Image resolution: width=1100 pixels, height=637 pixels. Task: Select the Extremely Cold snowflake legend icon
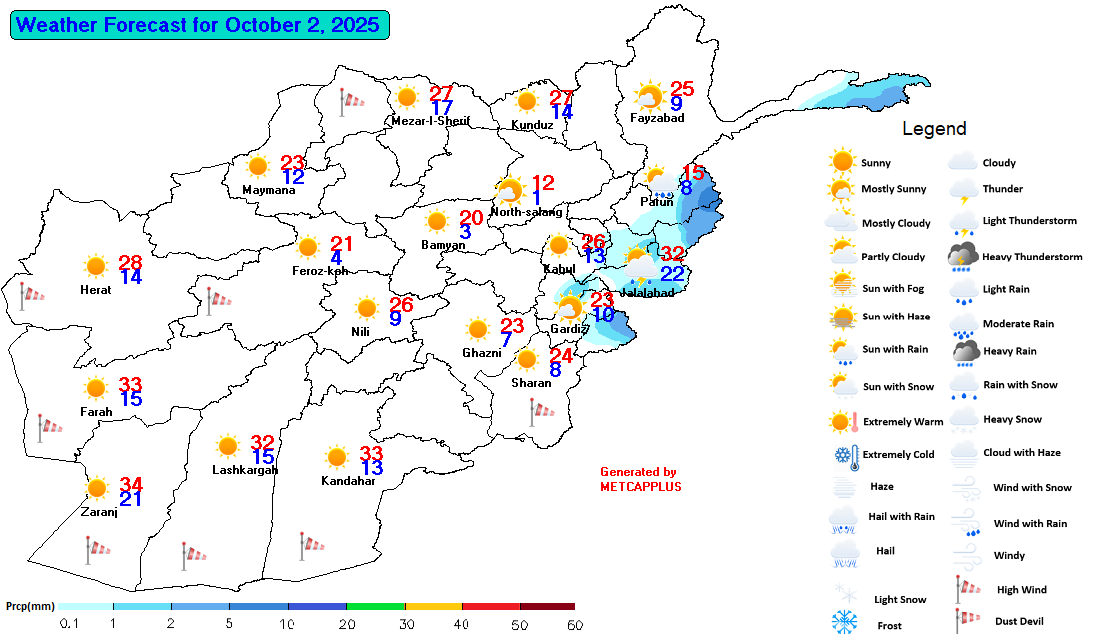tap(843, 455)
